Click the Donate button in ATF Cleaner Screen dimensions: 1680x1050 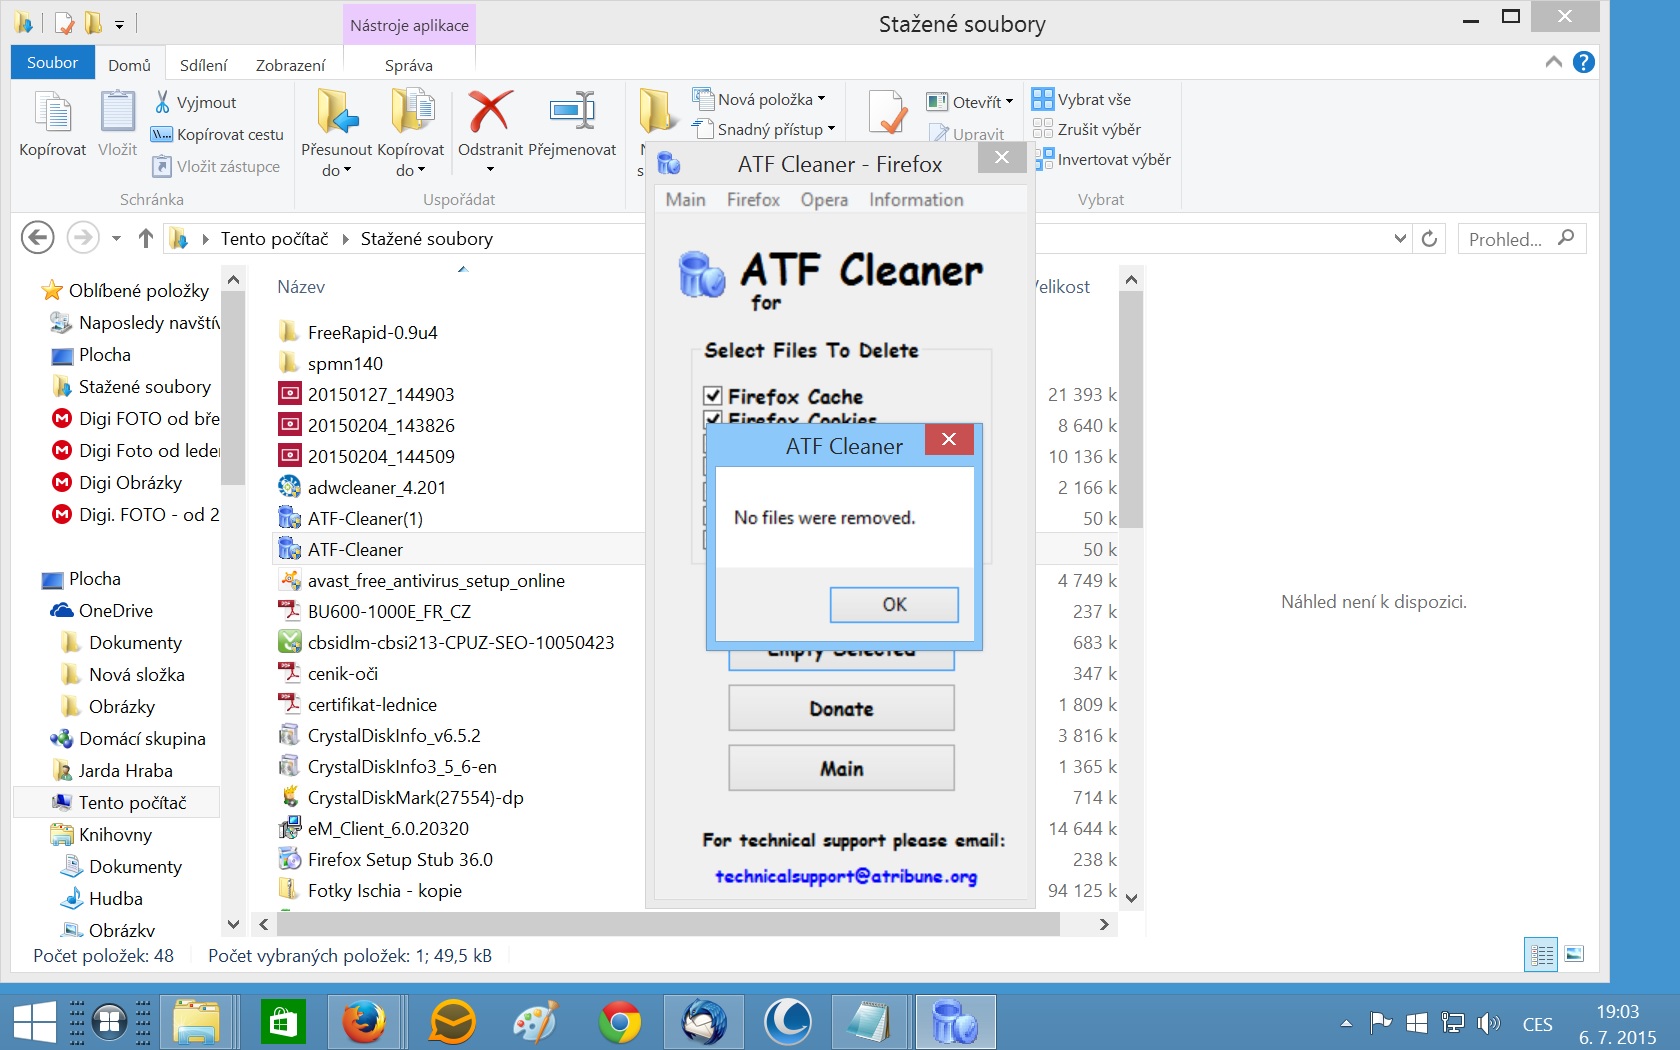(841, 709)
